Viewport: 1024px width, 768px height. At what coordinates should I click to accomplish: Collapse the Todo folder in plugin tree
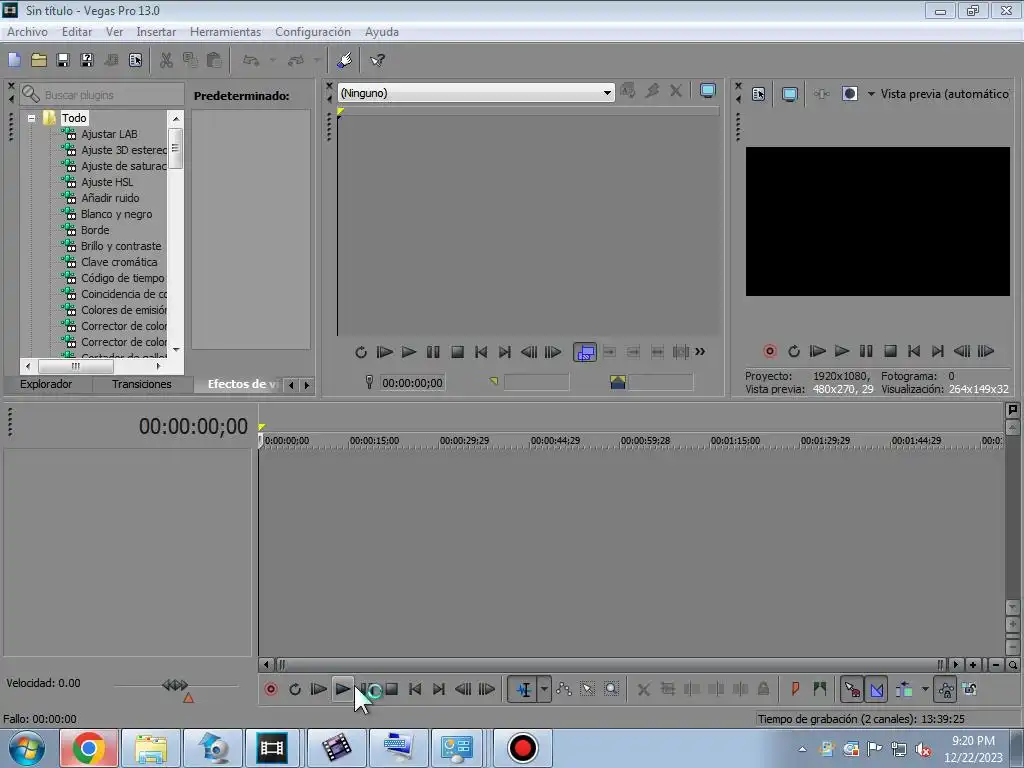pos(31,118)
